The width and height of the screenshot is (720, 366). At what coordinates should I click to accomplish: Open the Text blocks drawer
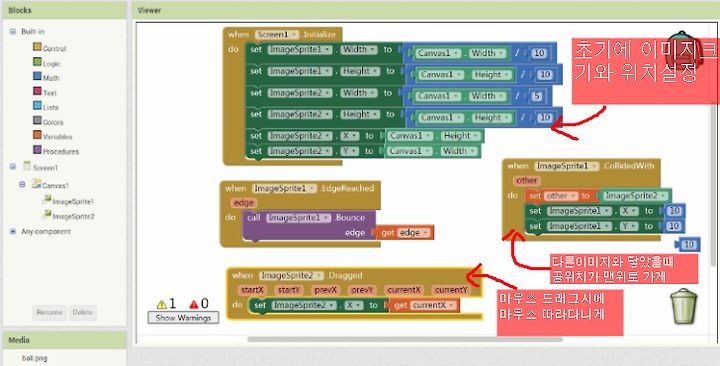click(45, 92)
